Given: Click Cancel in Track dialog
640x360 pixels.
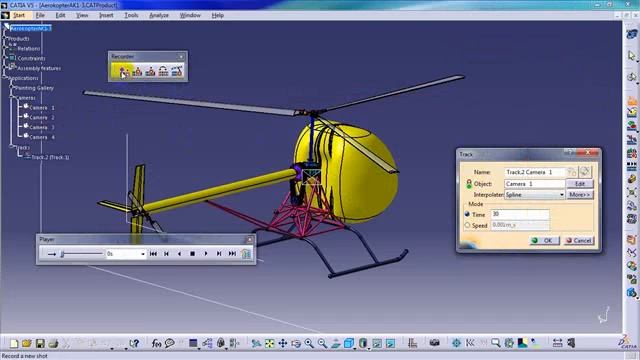Looking at the screenshot, I should tap(579, 240).
